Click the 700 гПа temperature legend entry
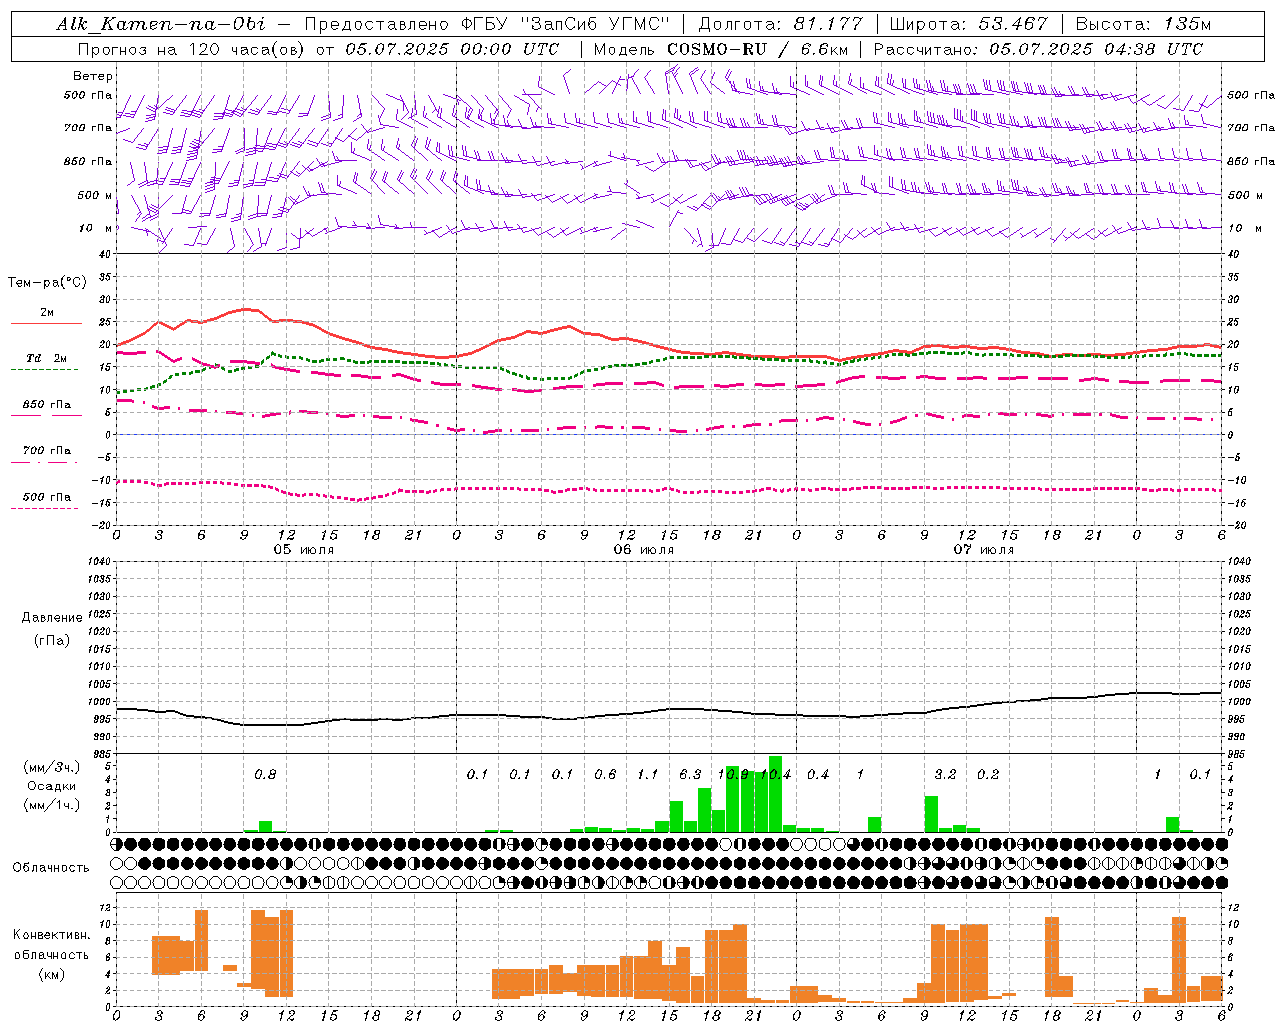The width and height of the screenshot is (1280, 1024). 47,451
